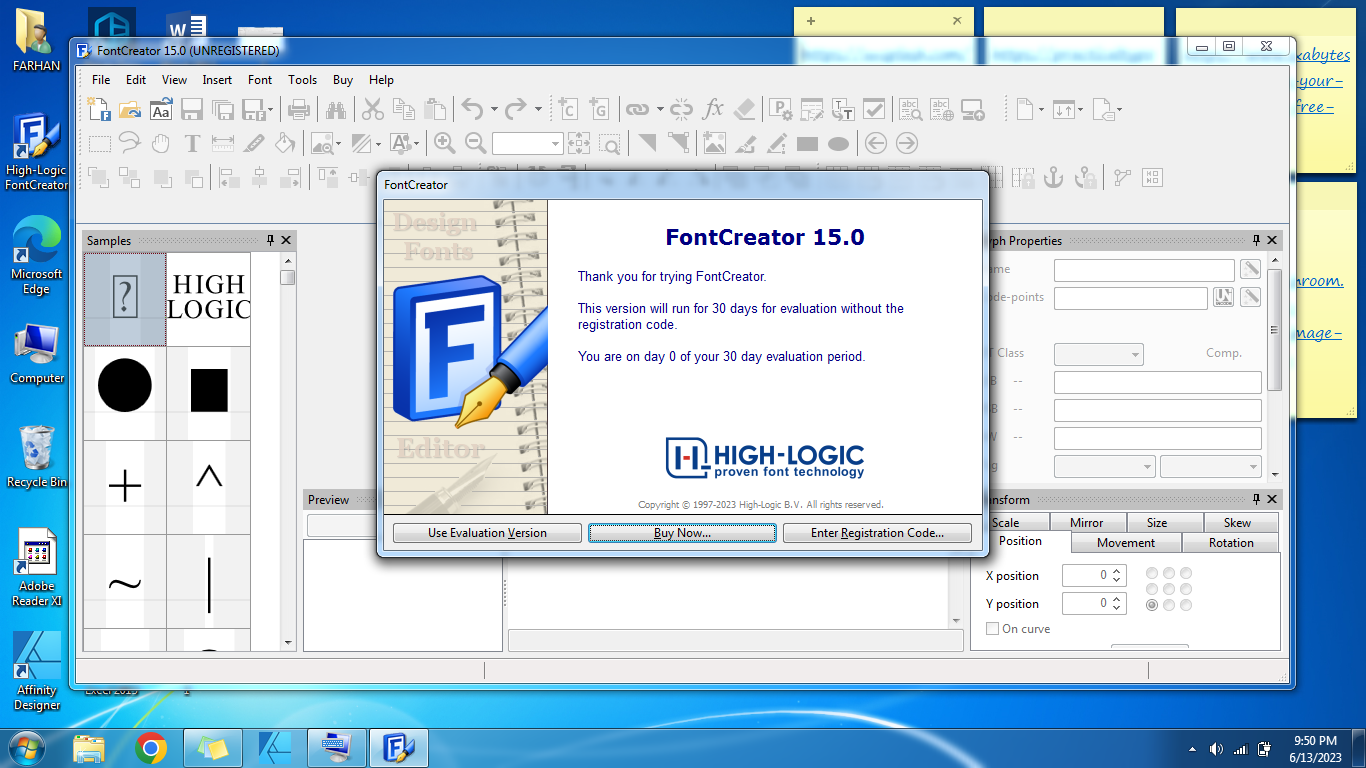
Task: Expand the Save As dropdown arrow
Action: point(271,109)
